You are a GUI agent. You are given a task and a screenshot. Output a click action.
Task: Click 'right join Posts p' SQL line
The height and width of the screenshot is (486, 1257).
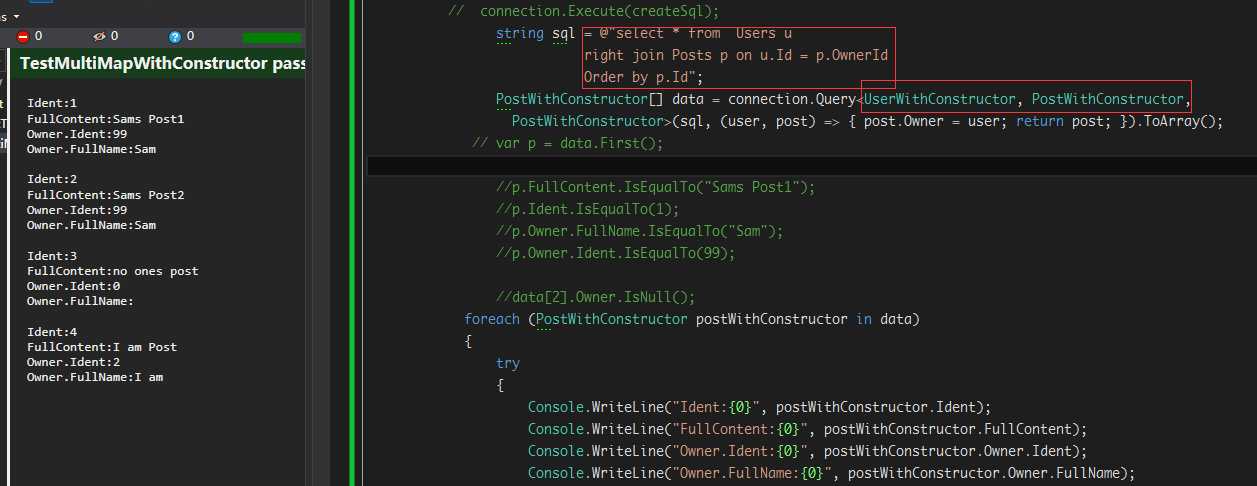(x=736, y=56)
